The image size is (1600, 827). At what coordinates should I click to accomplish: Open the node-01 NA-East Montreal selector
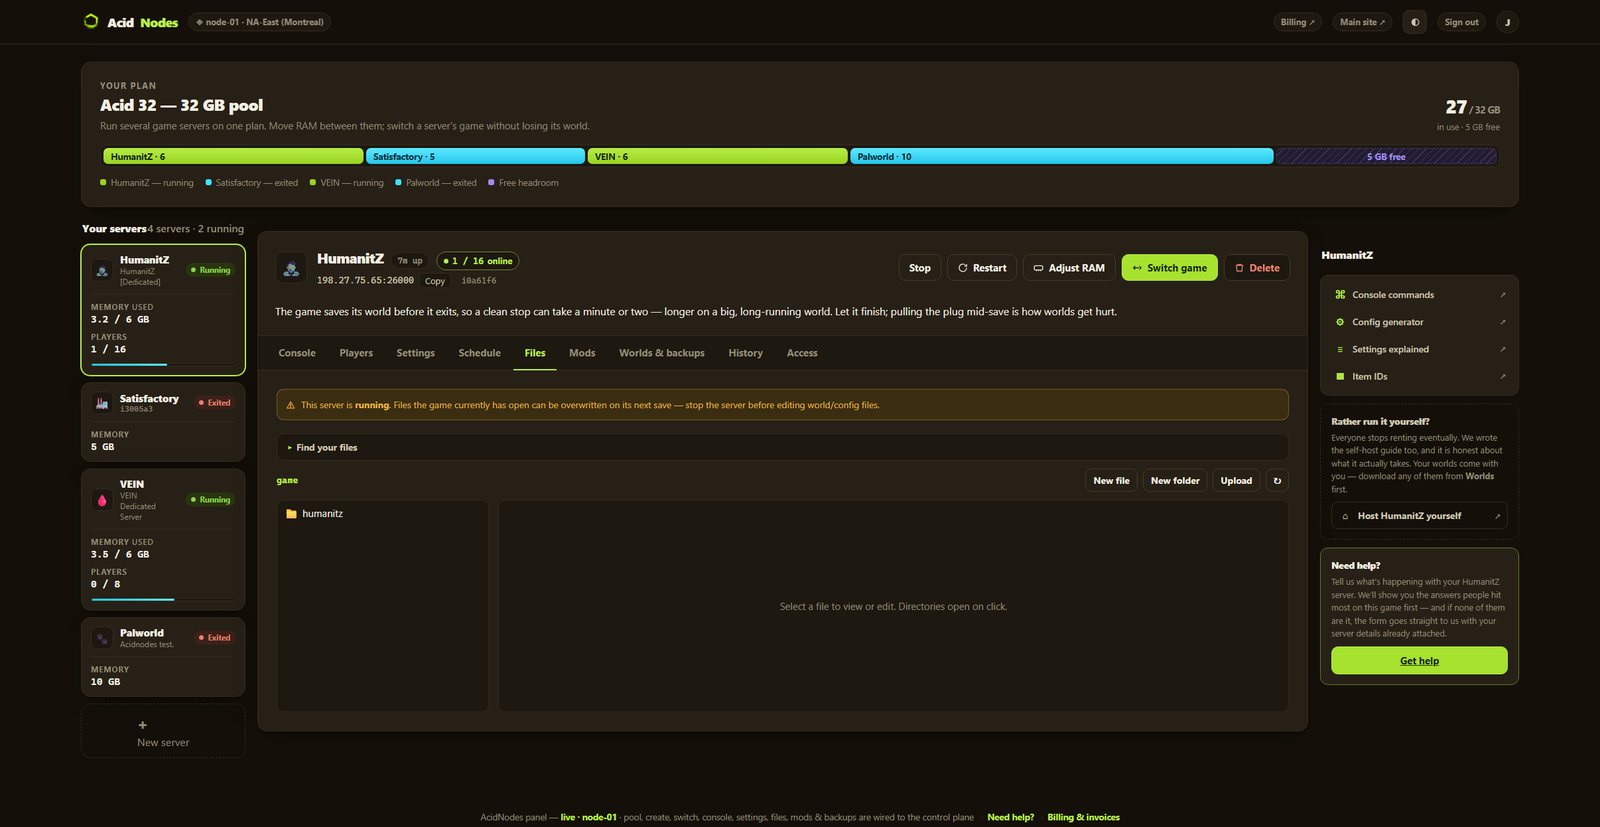(260, 22)
